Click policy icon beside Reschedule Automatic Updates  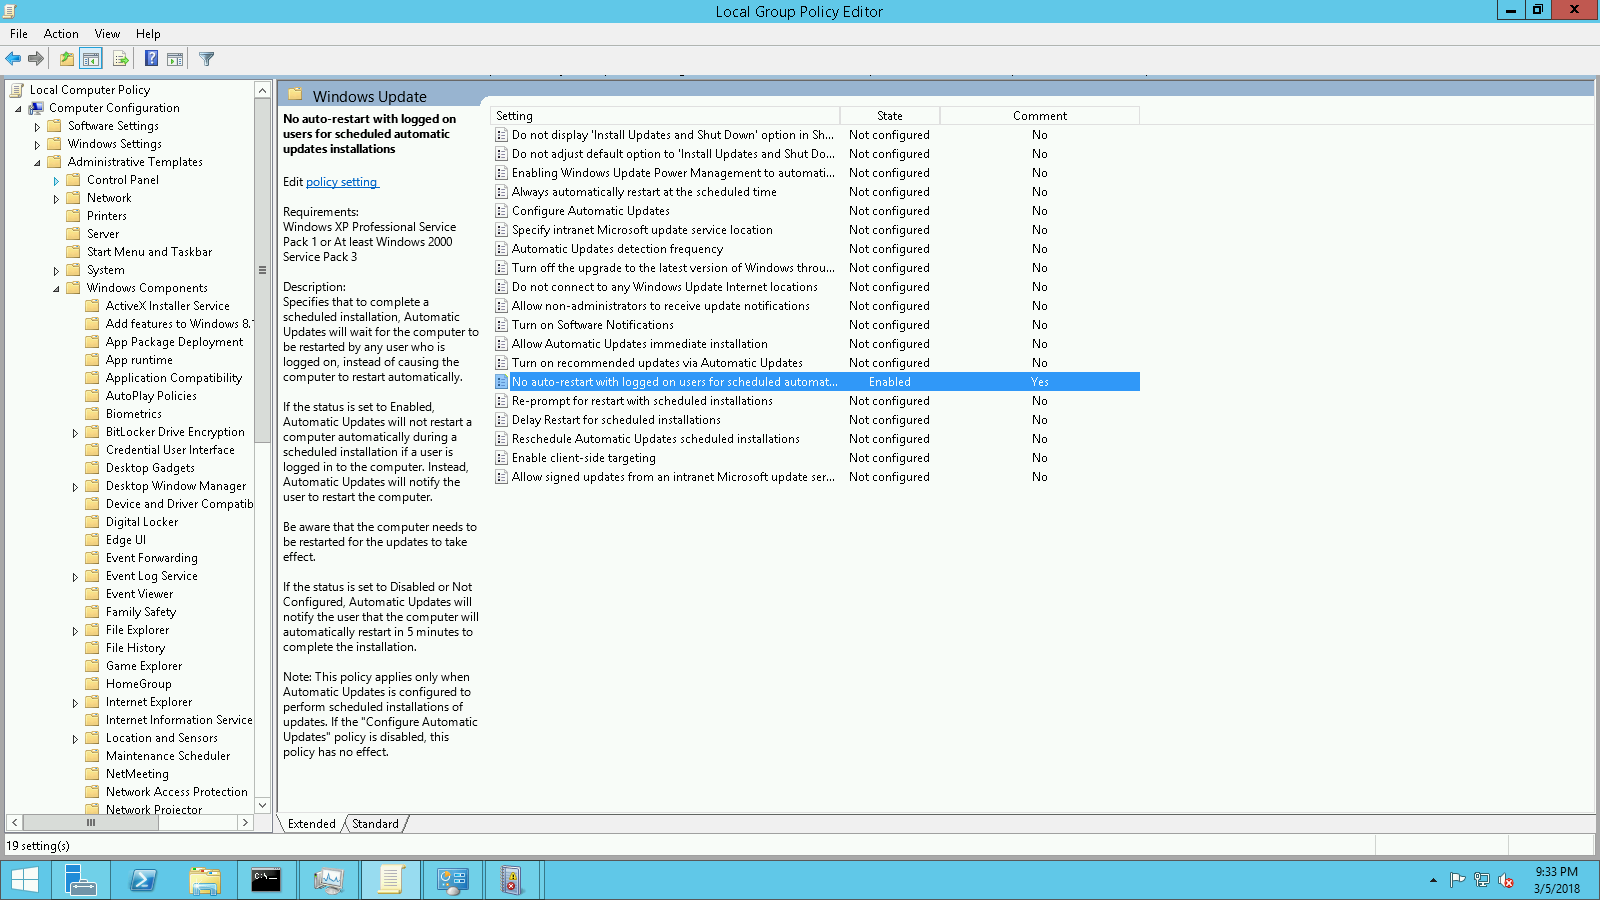502,439
